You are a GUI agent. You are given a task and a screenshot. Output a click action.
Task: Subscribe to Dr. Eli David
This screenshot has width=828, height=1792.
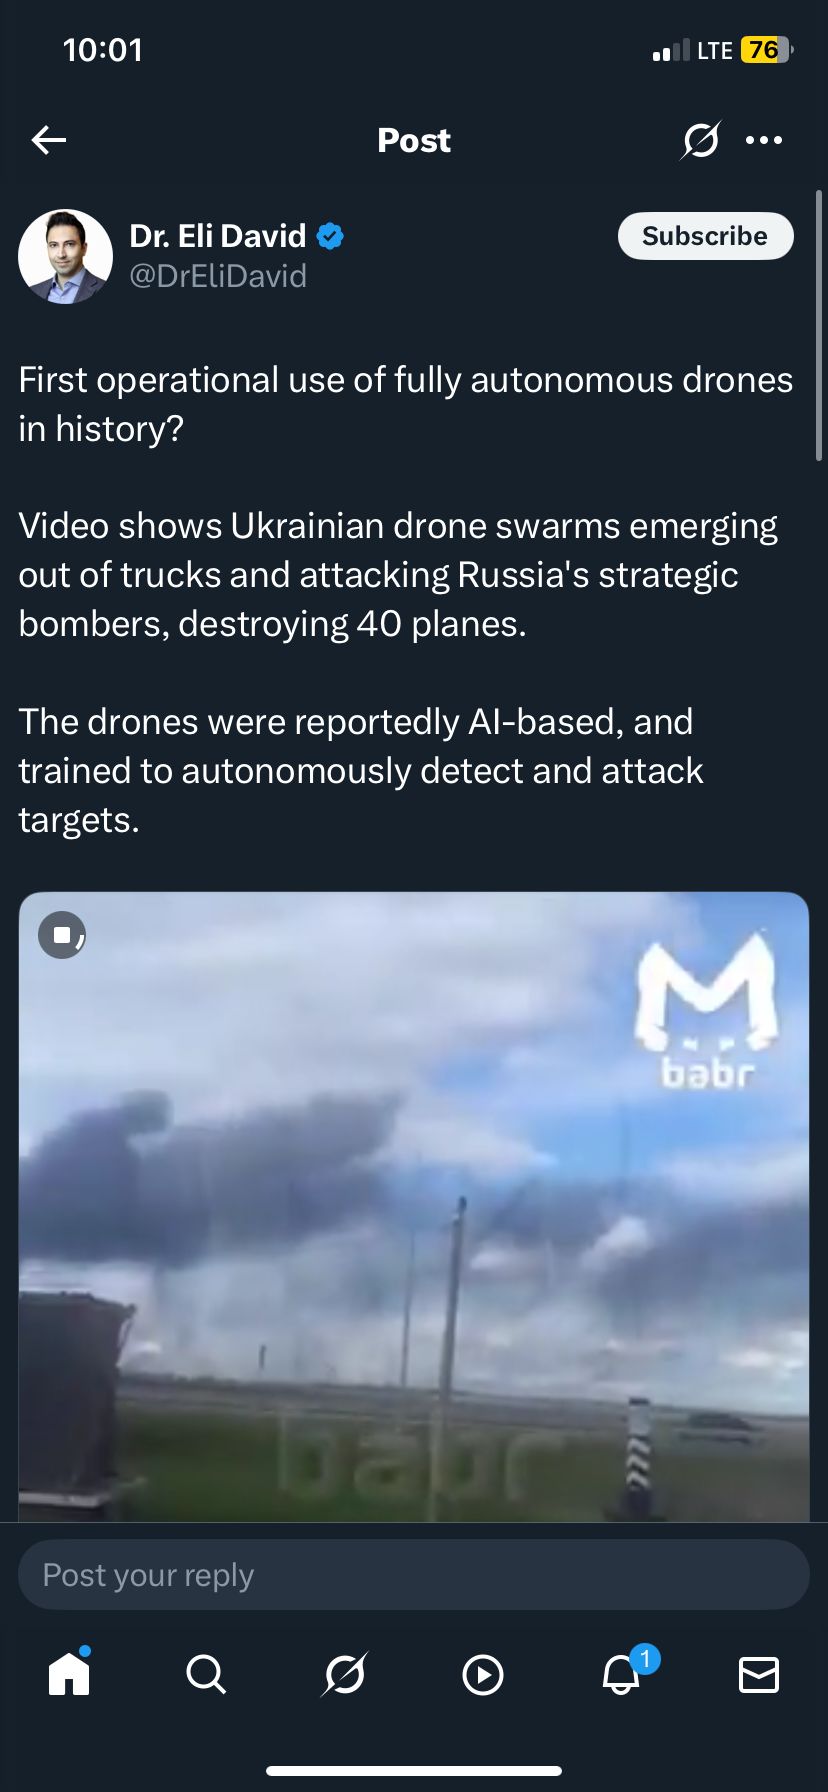point(705,236)
